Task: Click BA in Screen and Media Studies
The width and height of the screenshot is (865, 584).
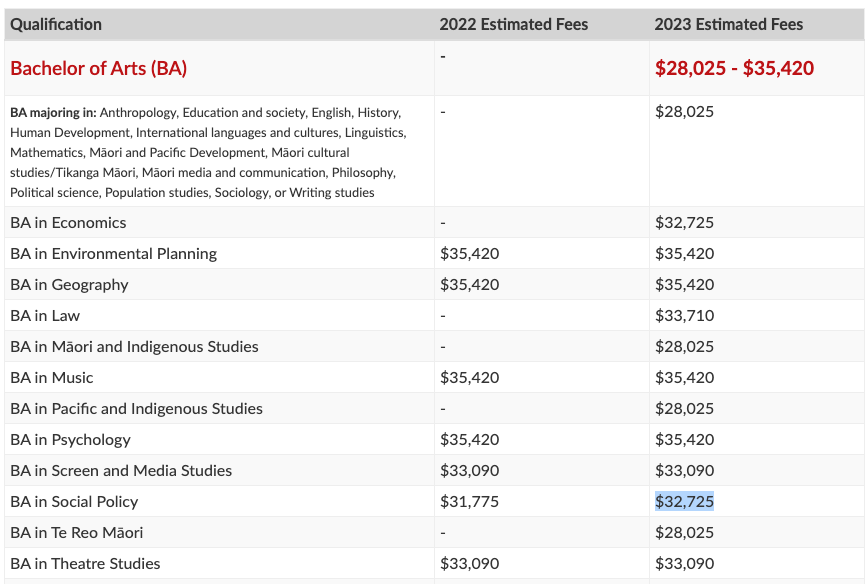Action: coord(121,470)
